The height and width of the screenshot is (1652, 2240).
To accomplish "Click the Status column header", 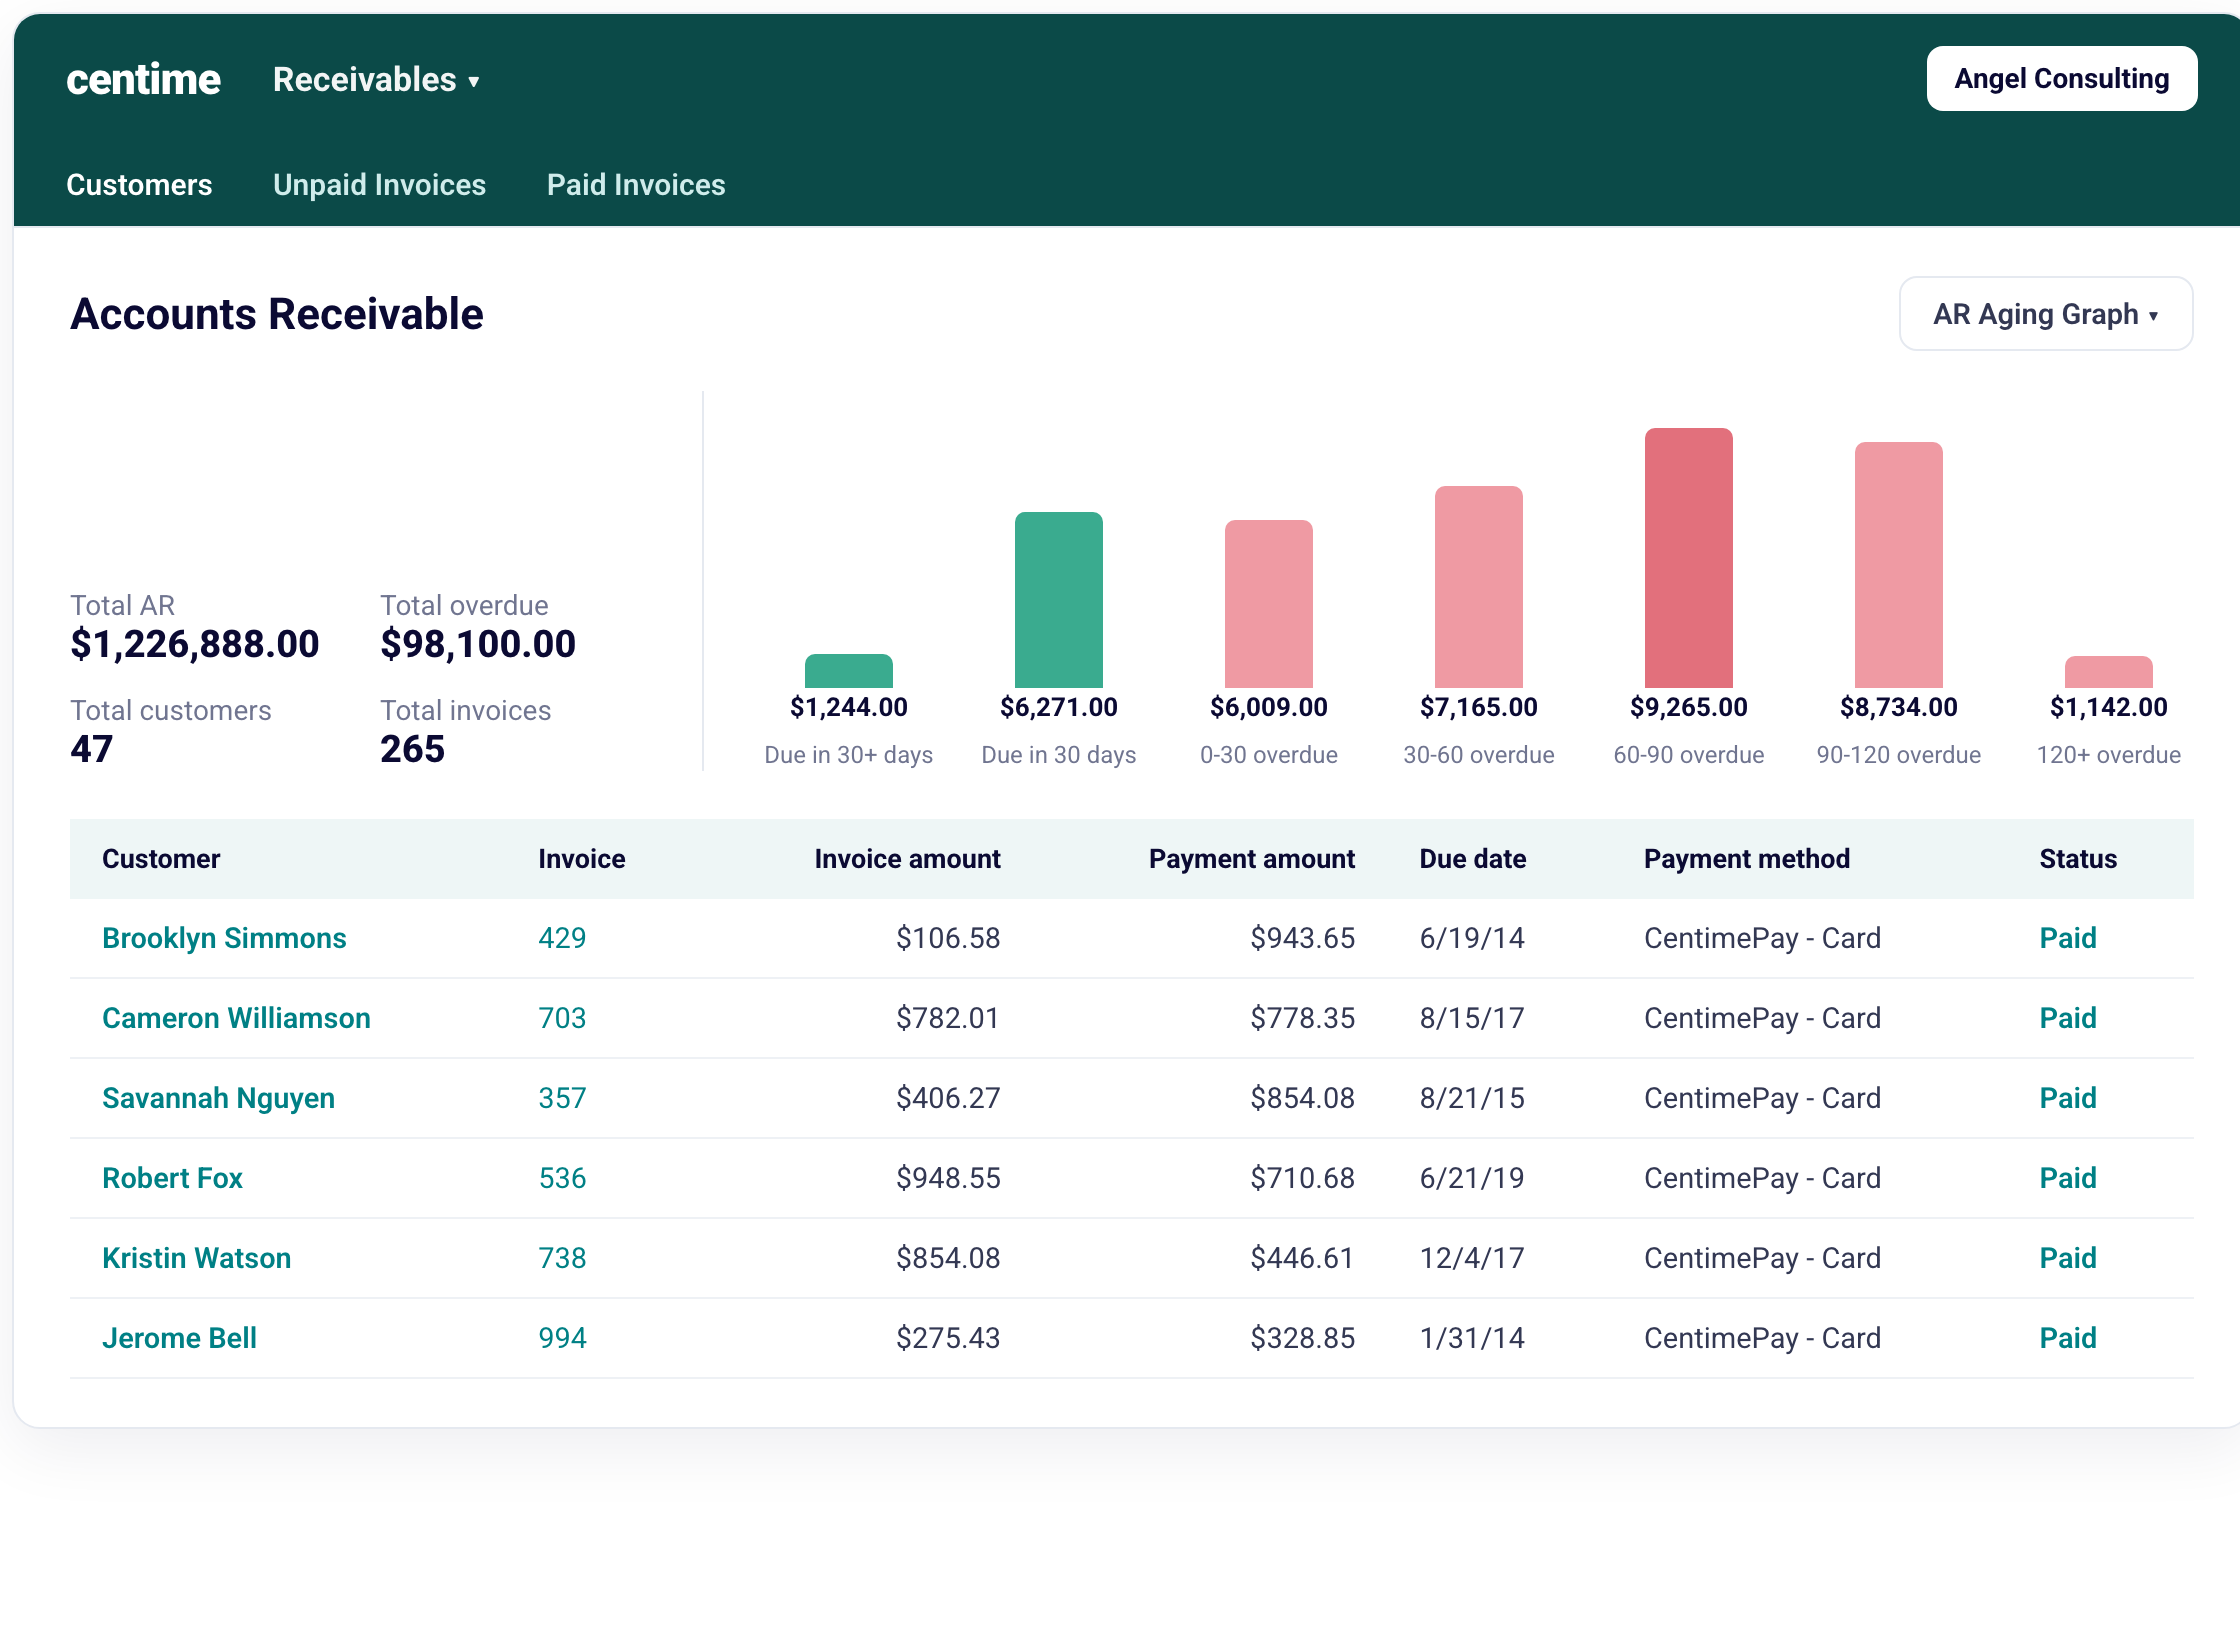I will pyautogui.click(x=2078, y=859).
